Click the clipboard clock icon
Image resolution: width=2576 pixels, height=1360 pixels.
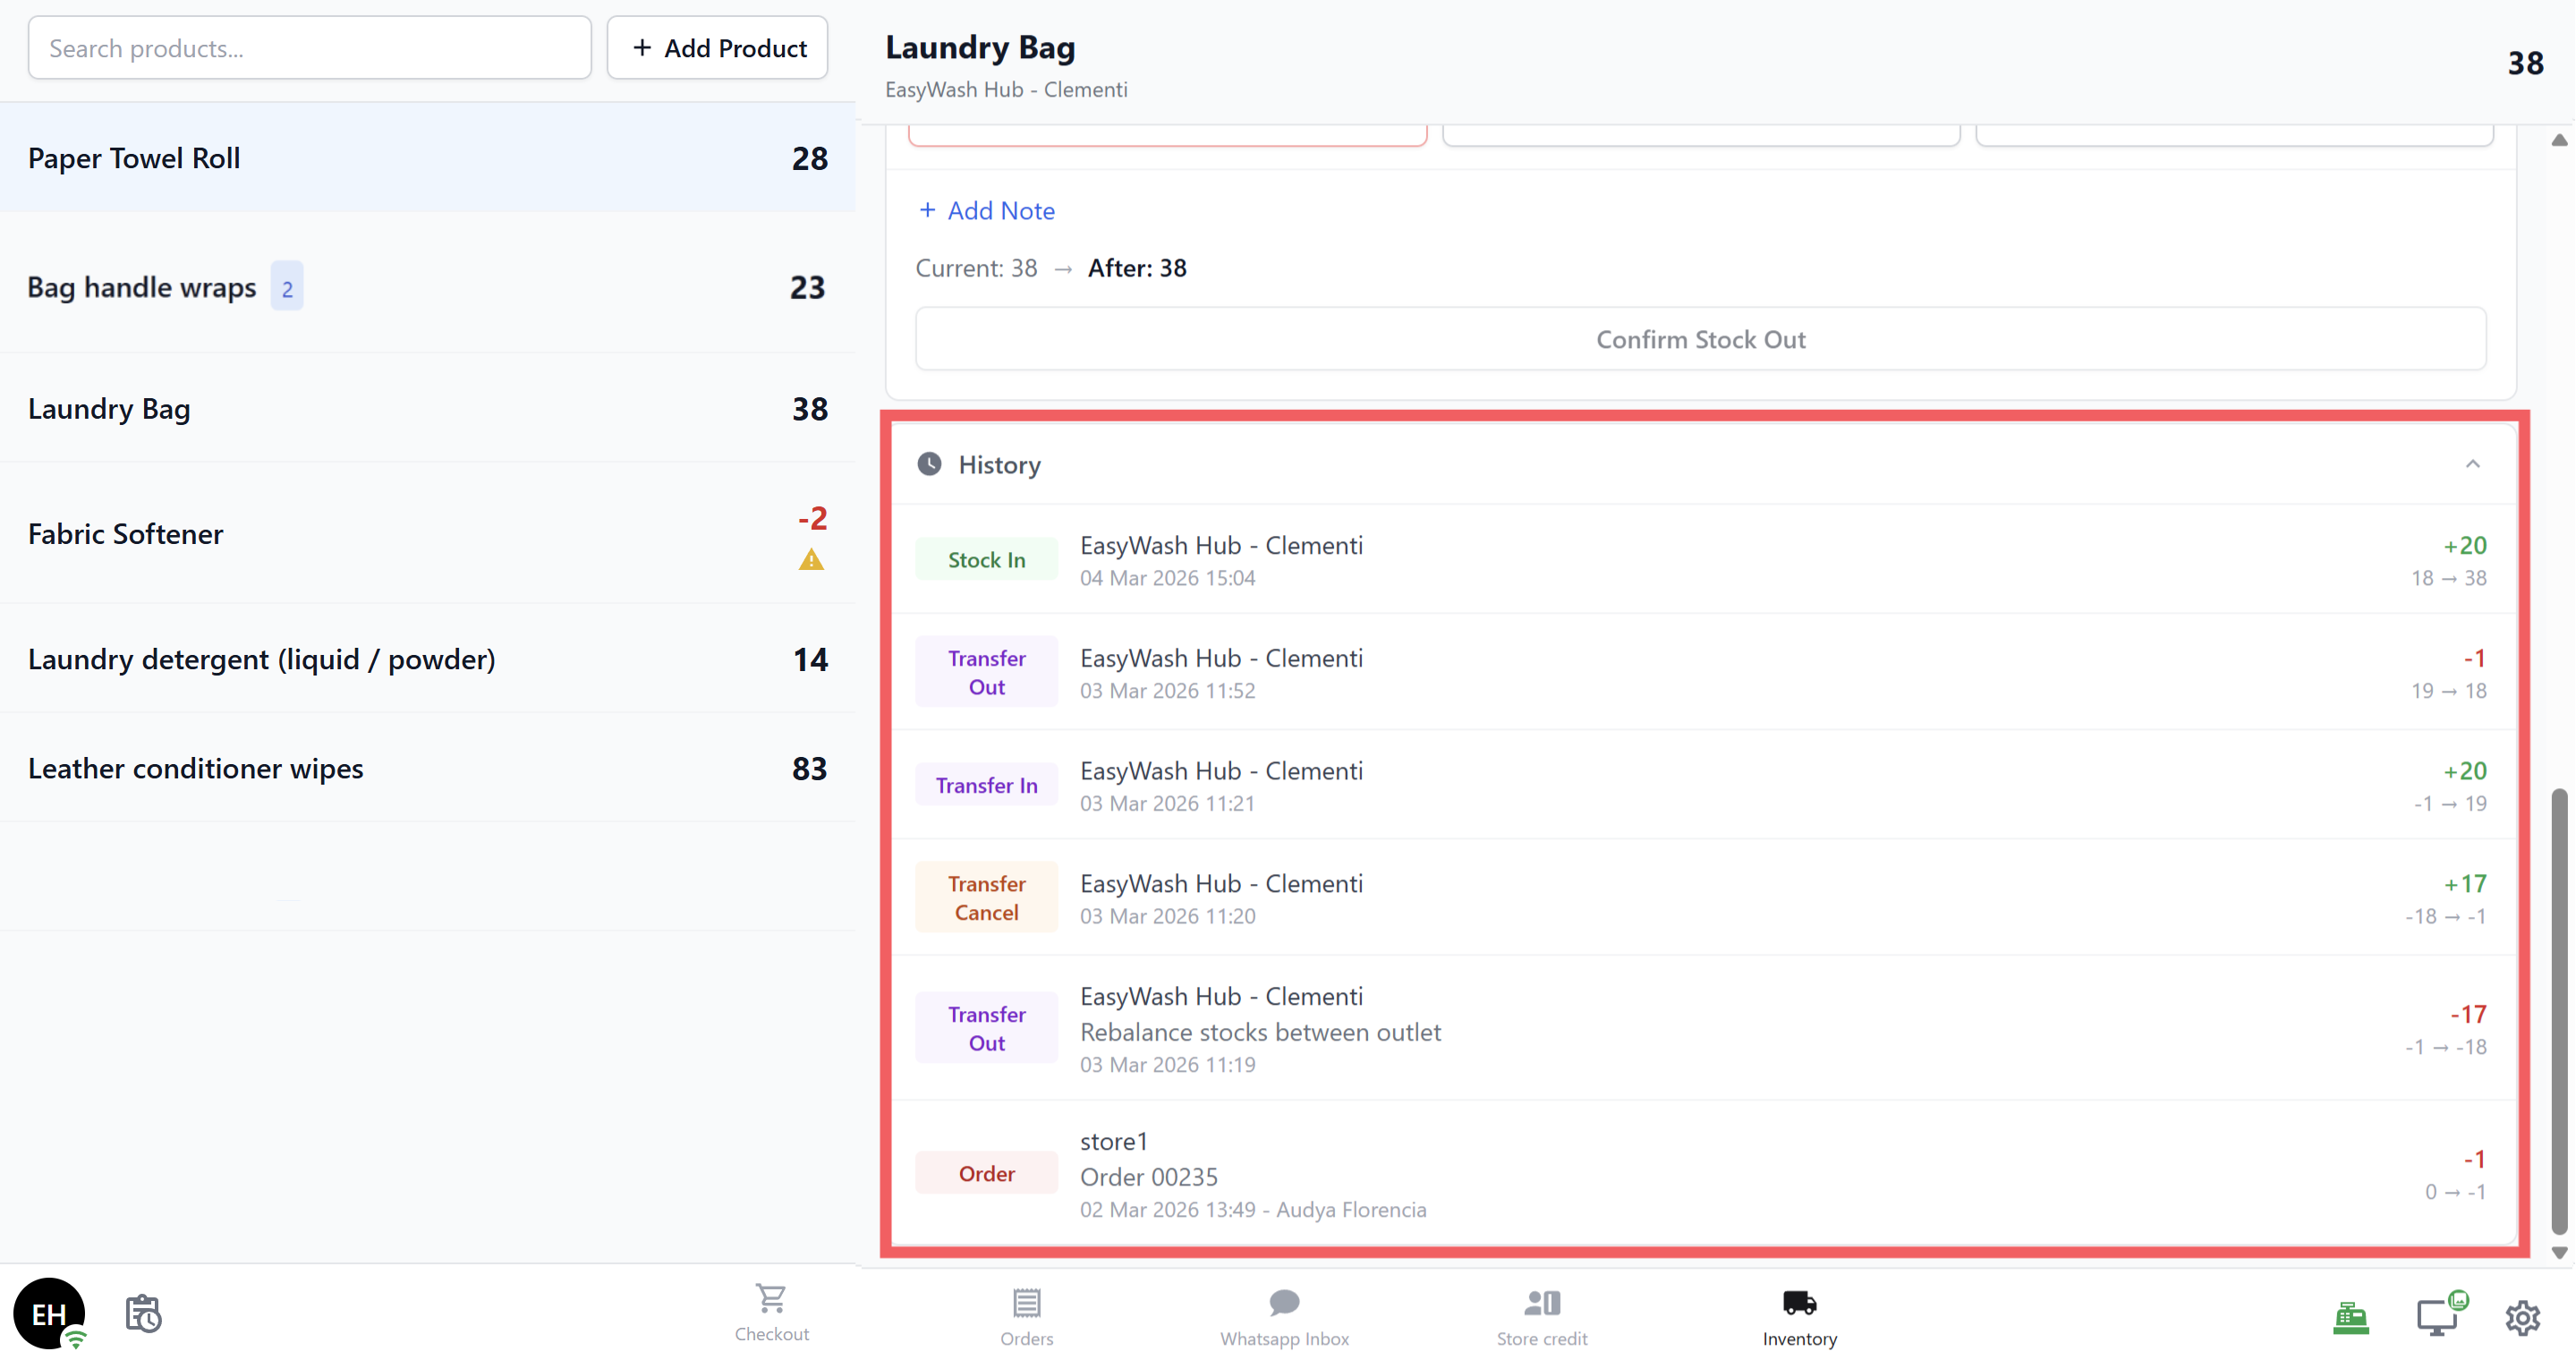(143, 1313)
